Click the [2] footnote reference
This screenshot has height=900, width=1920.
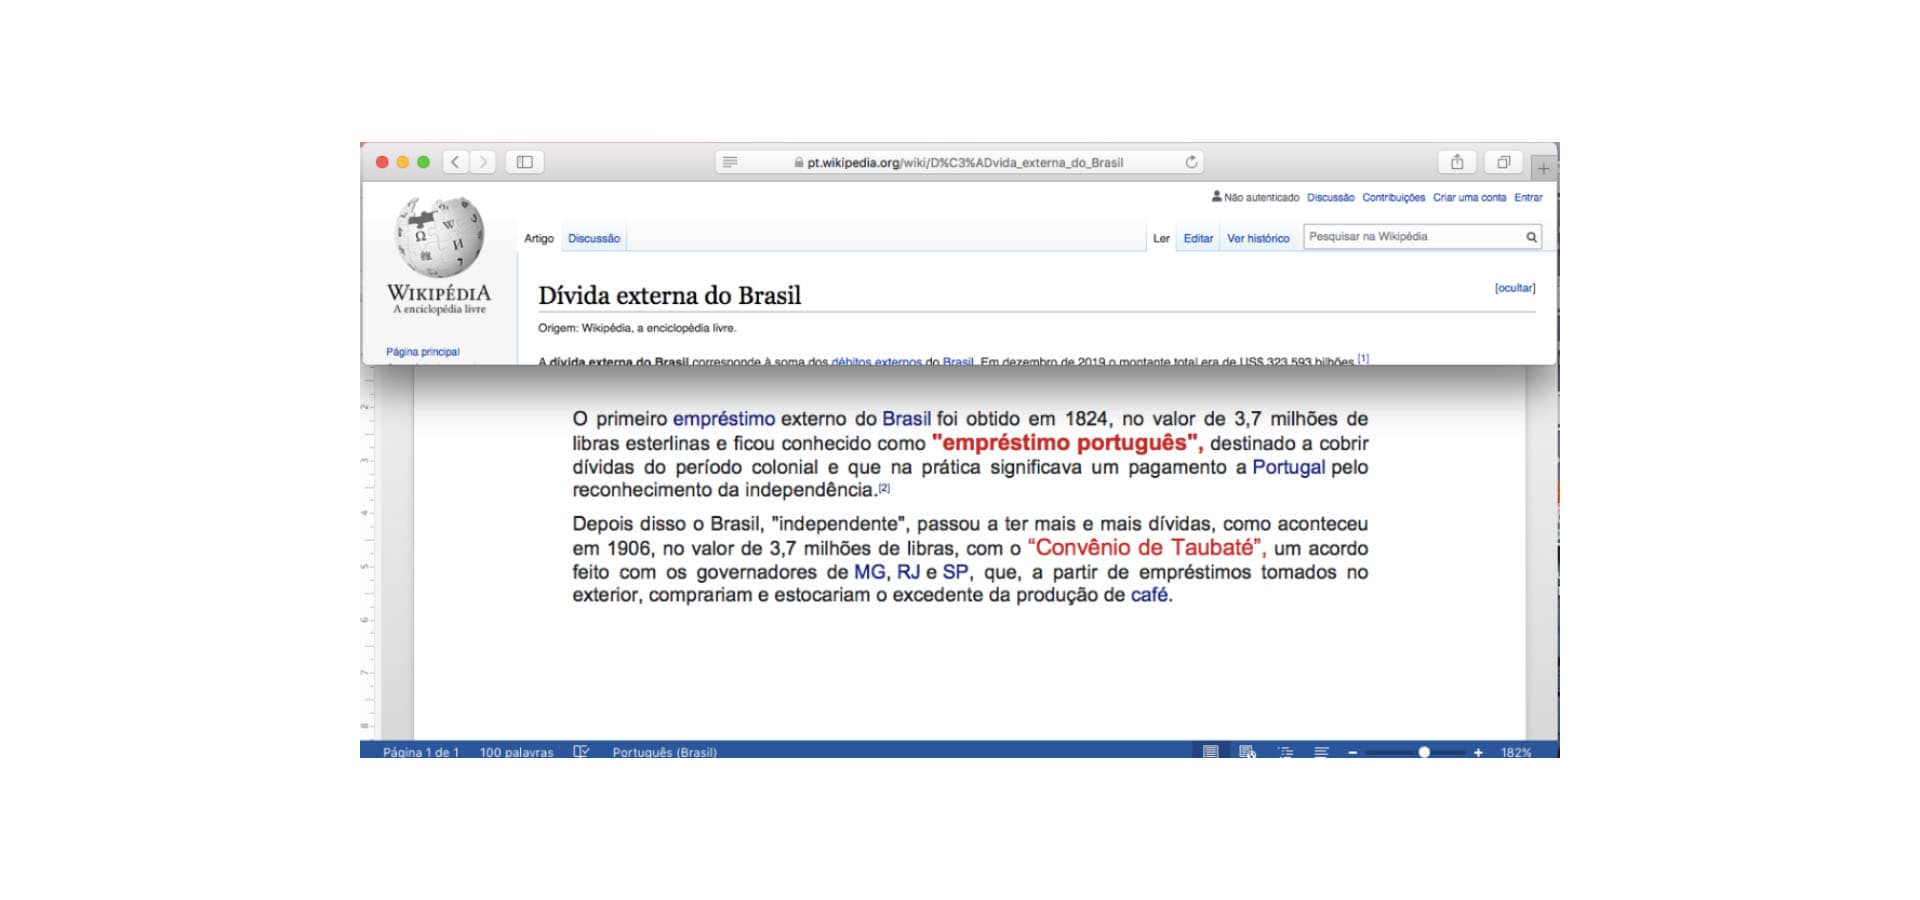(x=884, y=488)
